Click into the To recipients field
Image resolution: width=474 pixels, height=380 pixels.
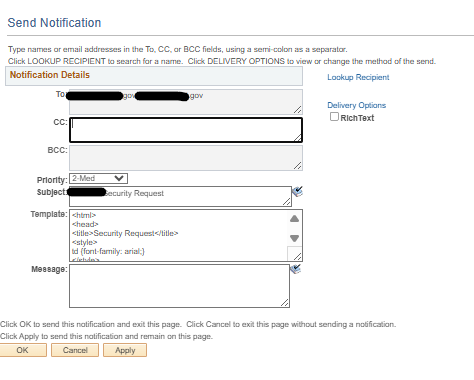186,102
